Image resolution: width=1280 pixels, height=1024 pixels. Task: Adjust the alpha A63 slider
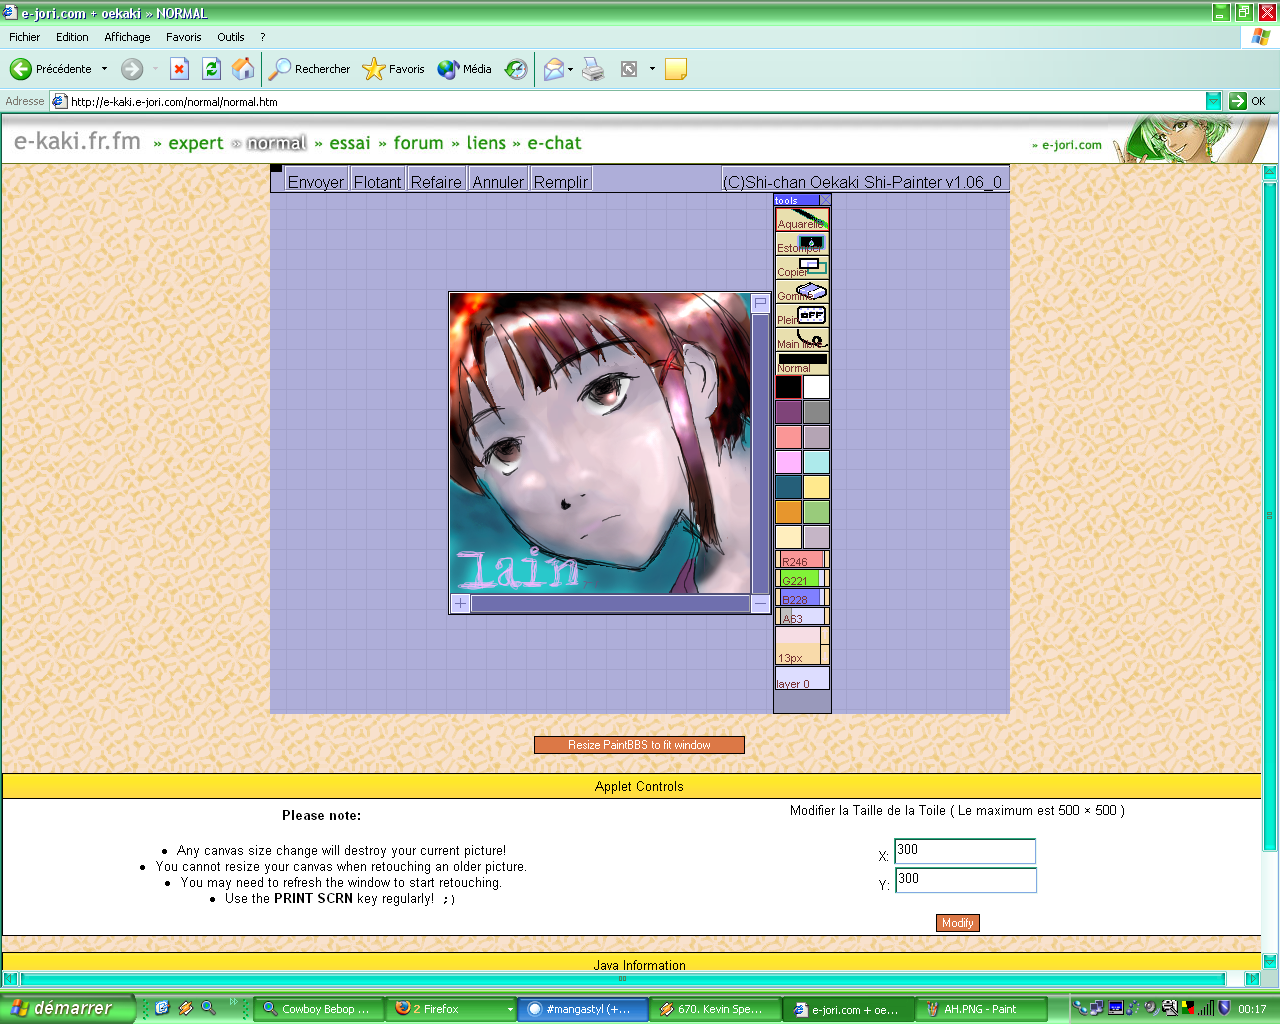click(x=802, y=617)
